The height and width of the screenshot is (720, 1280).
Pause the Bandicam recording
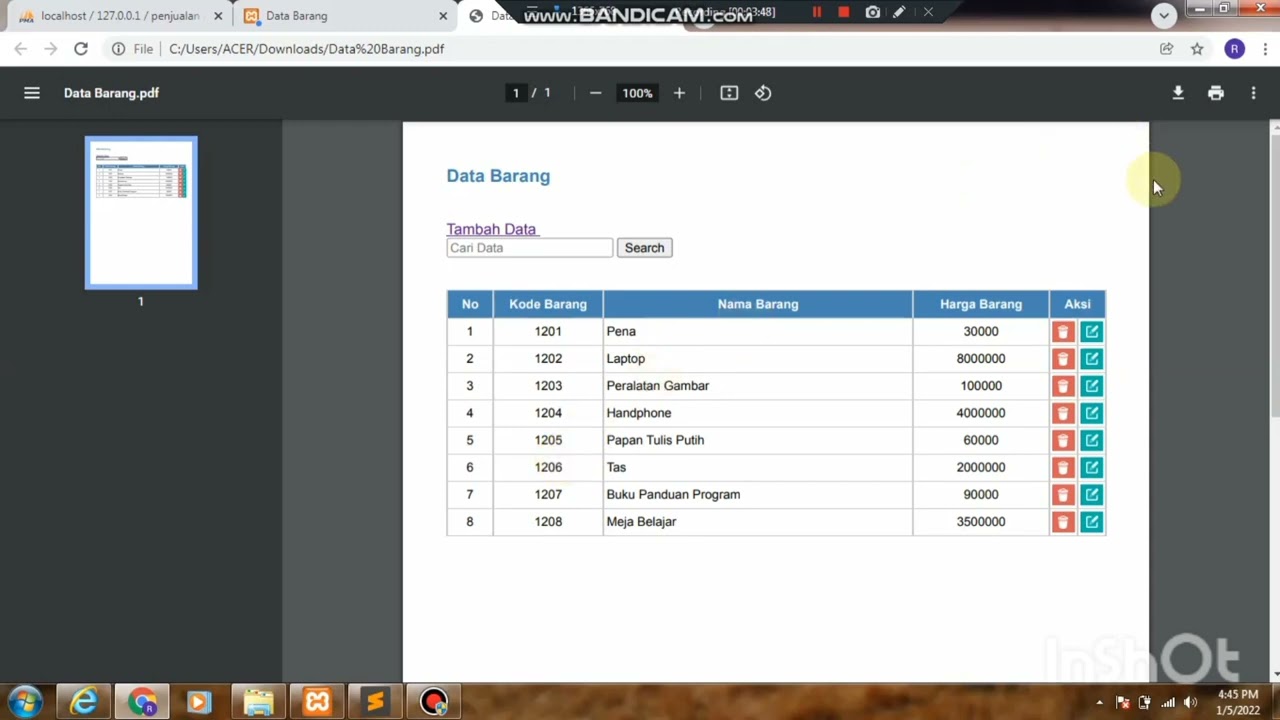pyautogui.click(x=816, y=12)
